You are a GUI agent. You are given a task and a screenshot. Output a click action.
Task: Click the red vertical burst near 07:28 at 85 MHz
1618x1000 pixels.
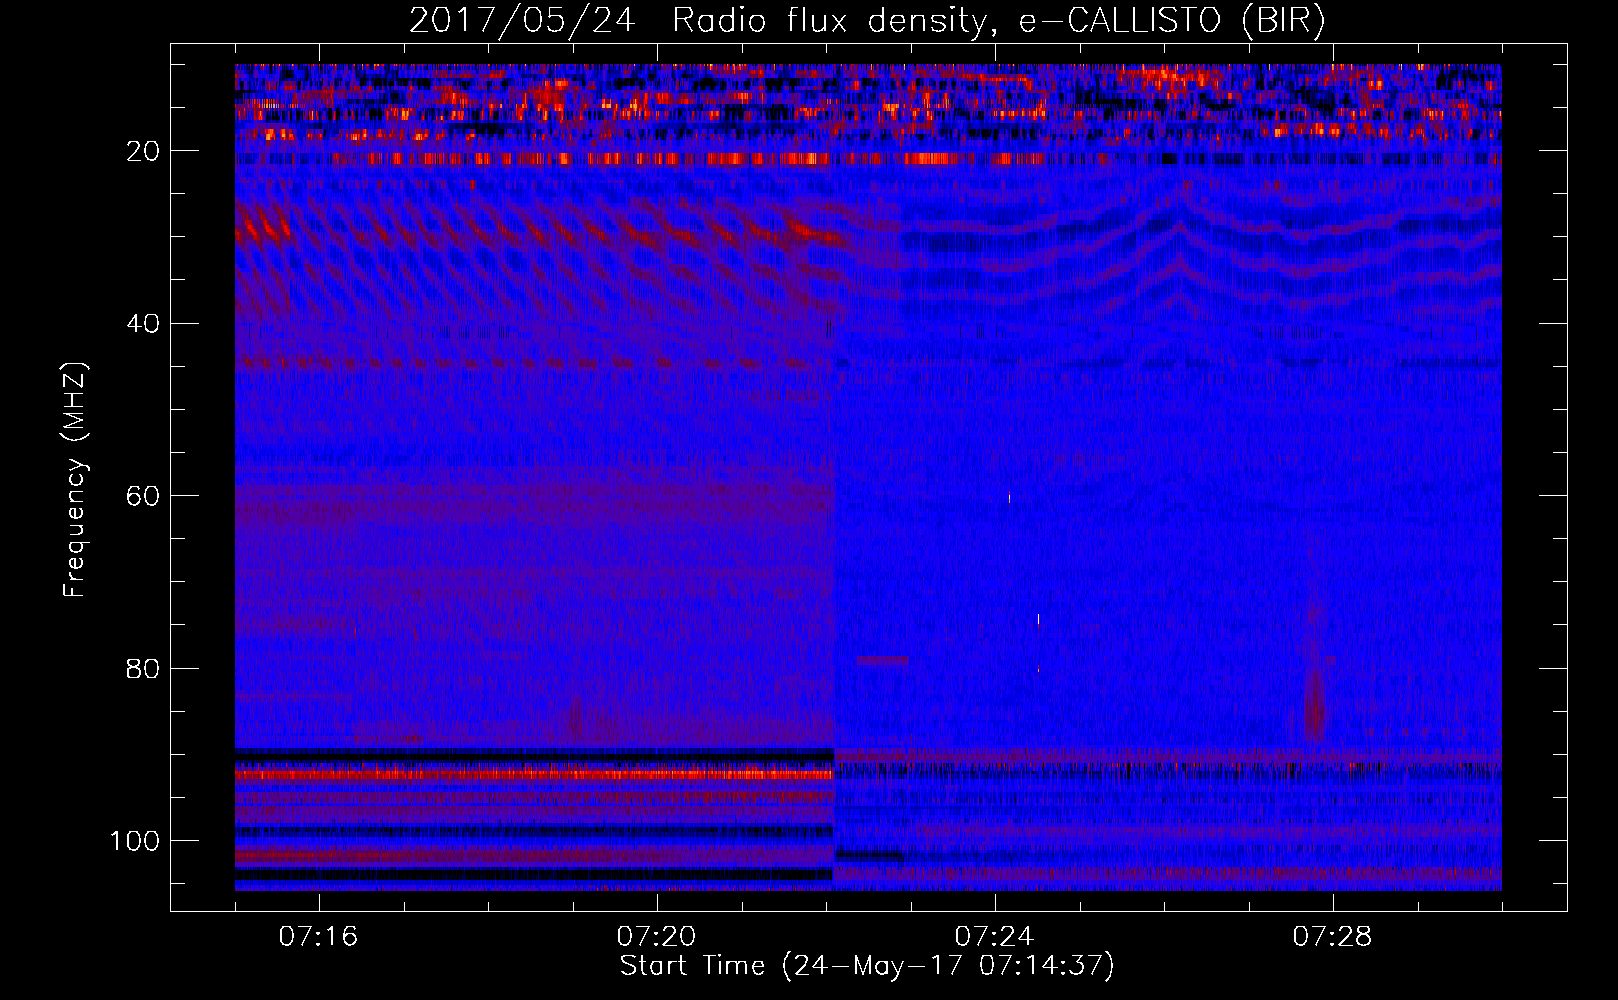point(1314,705)
